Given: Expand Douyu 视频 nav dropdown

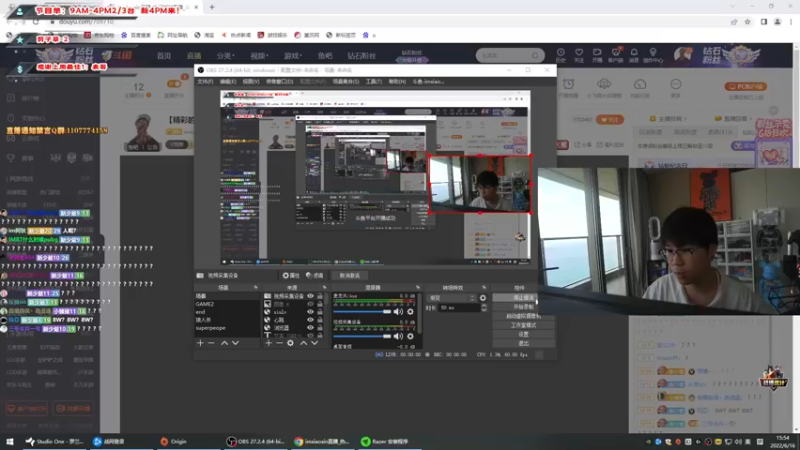Looking at the screenshot, I should coord(259,56).
